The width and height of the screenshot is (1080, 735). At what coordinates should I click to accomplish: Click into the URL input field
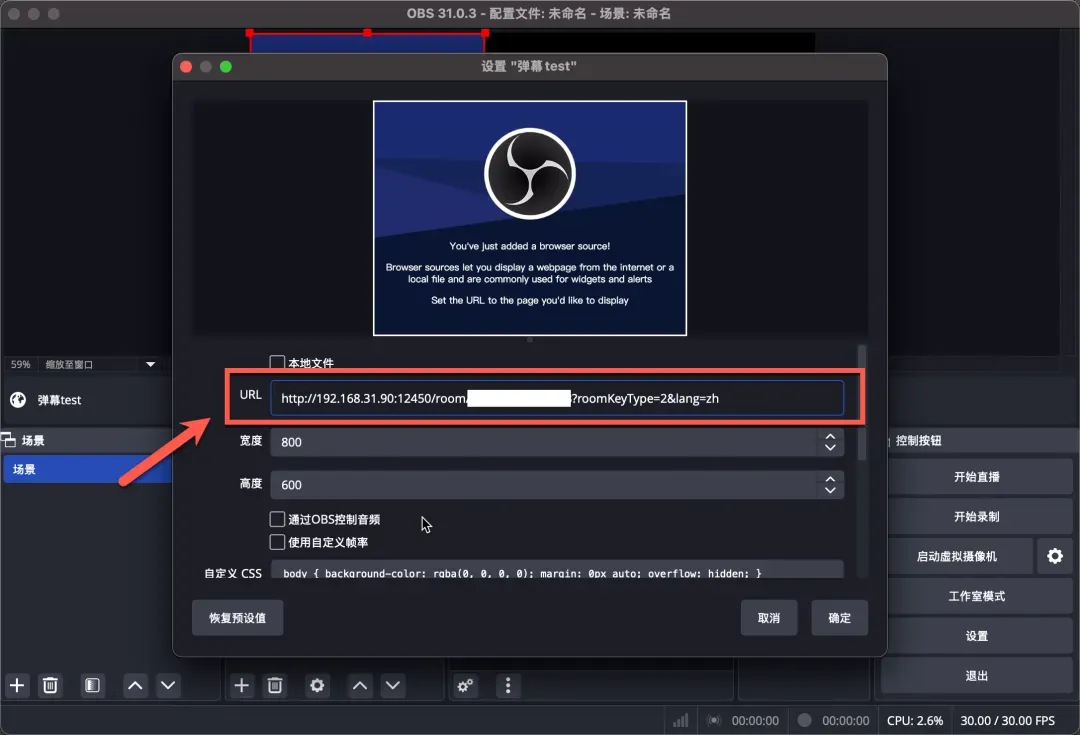coord(557,398)
